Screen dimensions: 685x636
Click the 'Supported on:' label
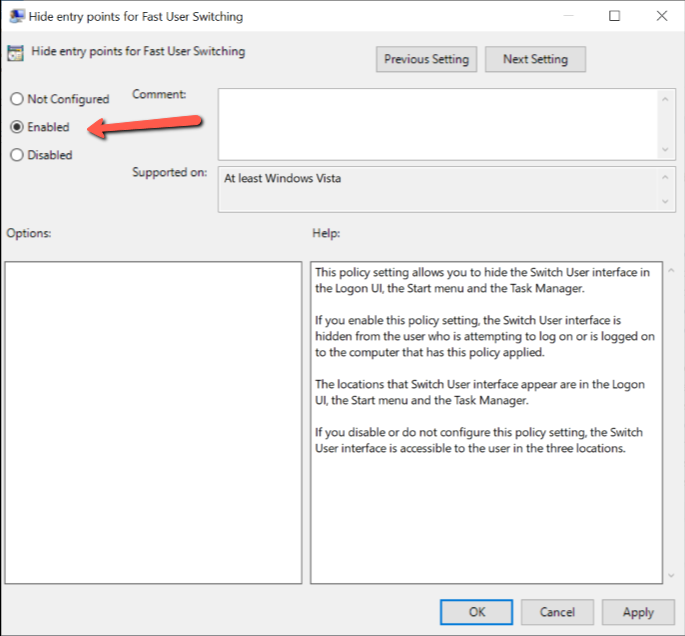pyautogui.click(x=170, y=172)
